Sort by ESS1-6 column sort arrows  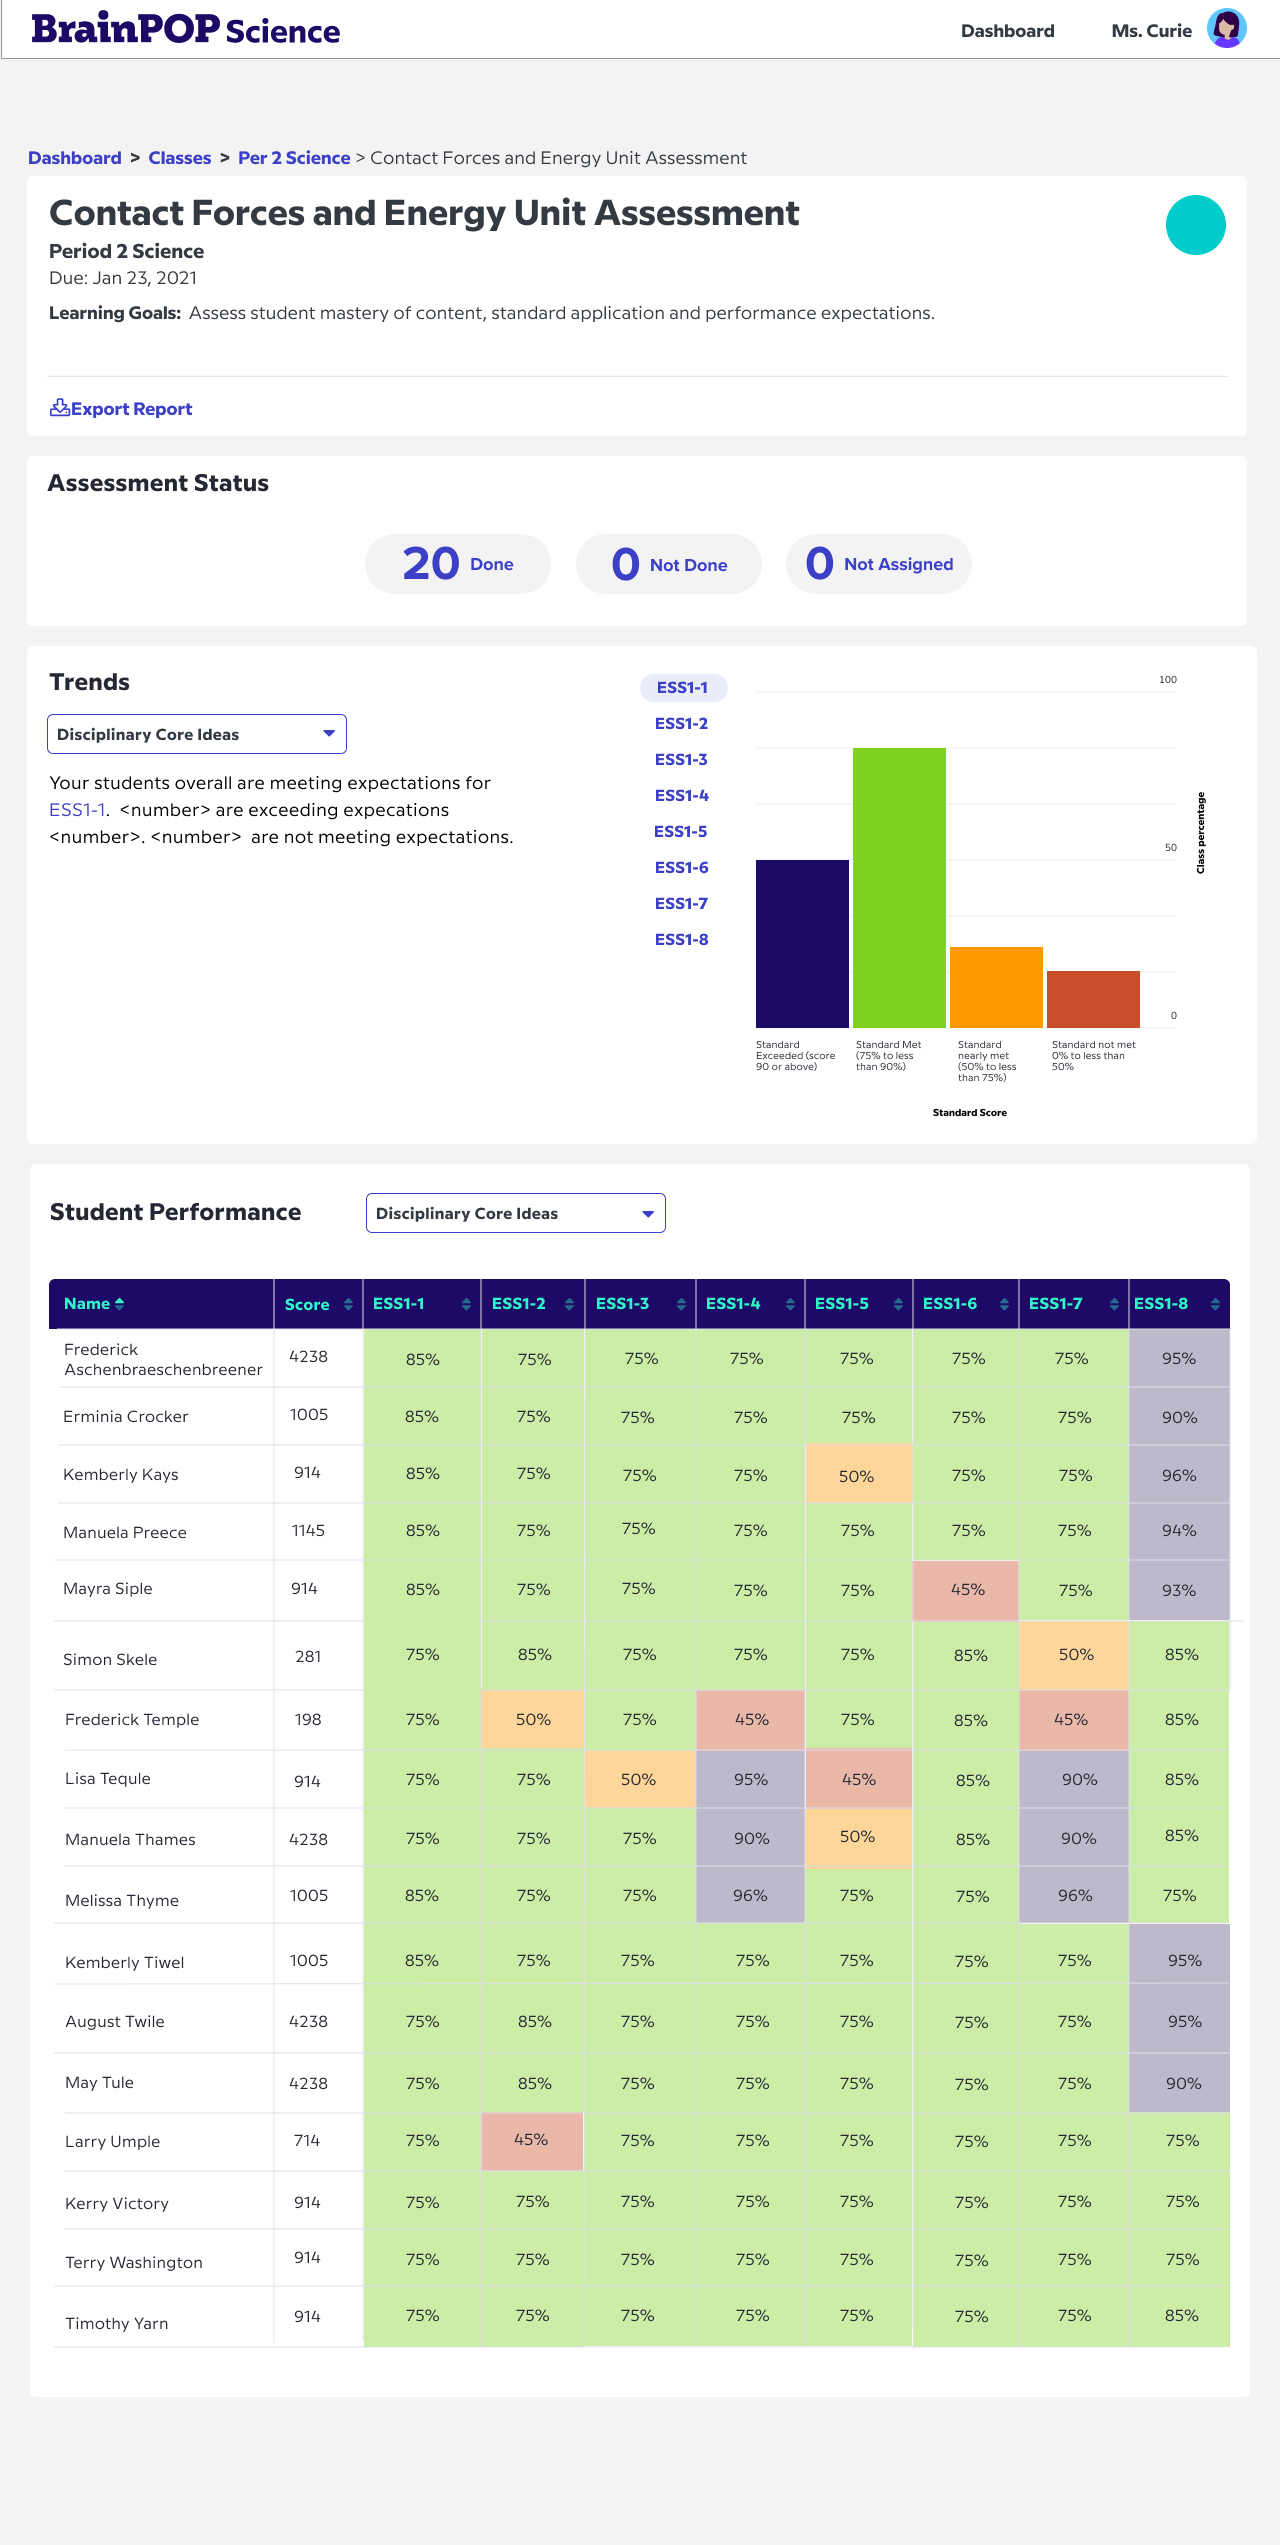[x=1004, y=1304]
